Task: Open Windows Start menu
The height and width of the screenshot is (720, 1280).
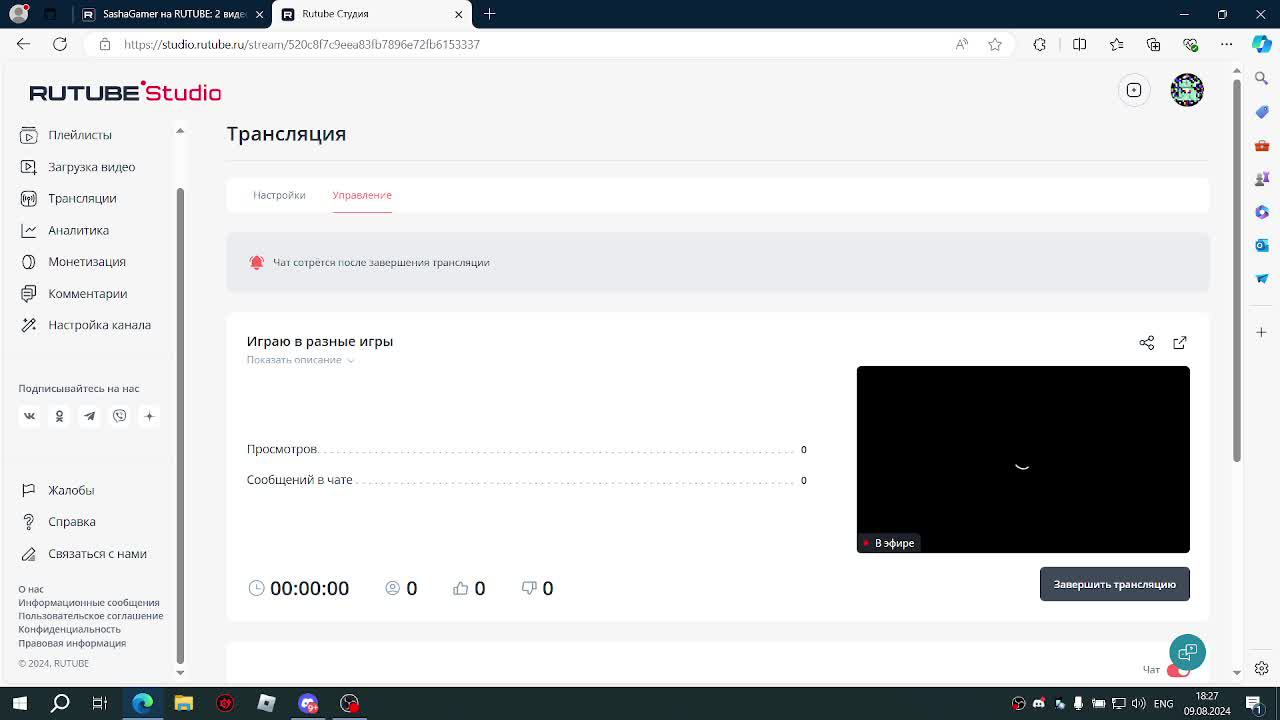Action: click(19, 703)
